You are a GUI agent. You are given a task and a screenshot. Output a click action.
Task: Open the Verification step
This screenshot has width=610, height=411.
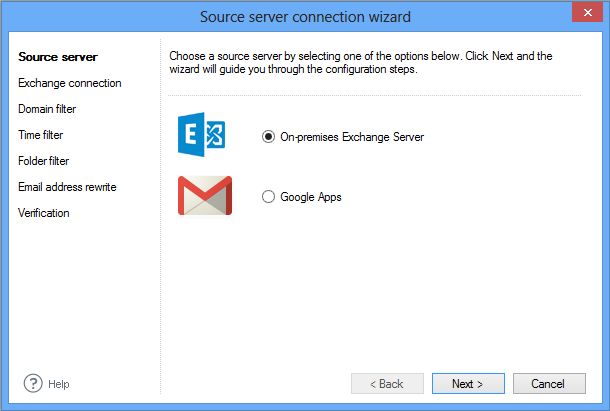44,213
